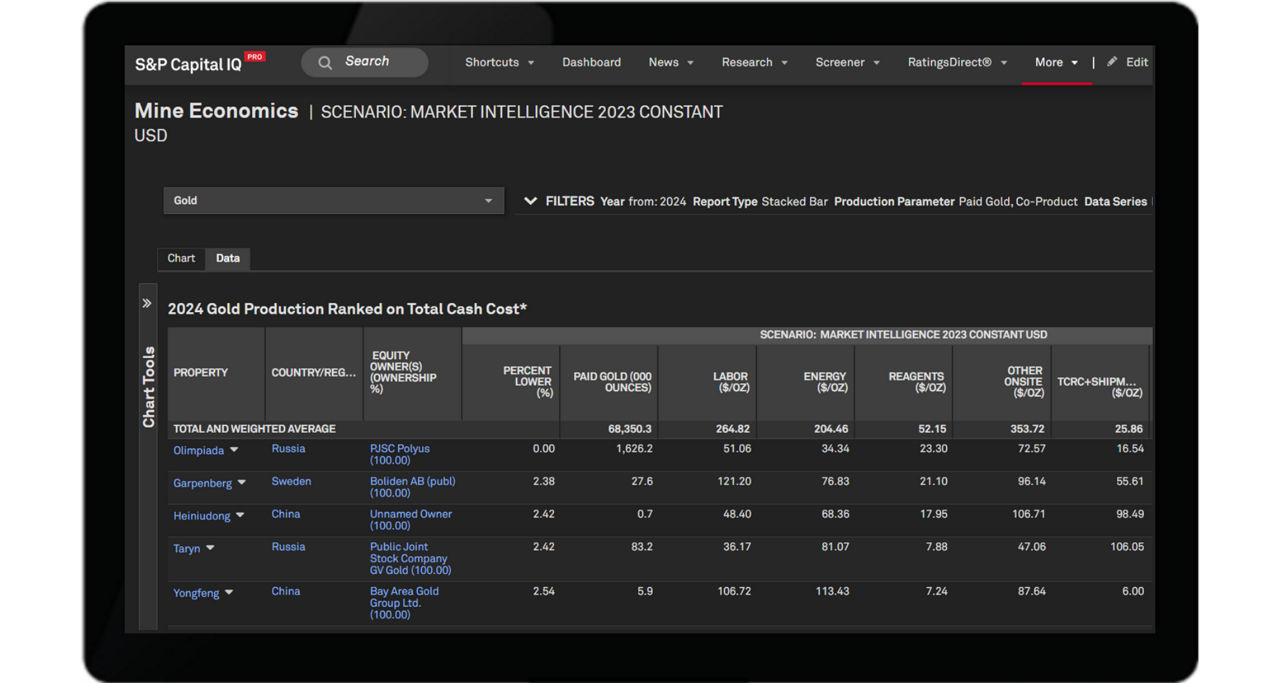Open the PJSC Polyus owner link

[400, 455]
